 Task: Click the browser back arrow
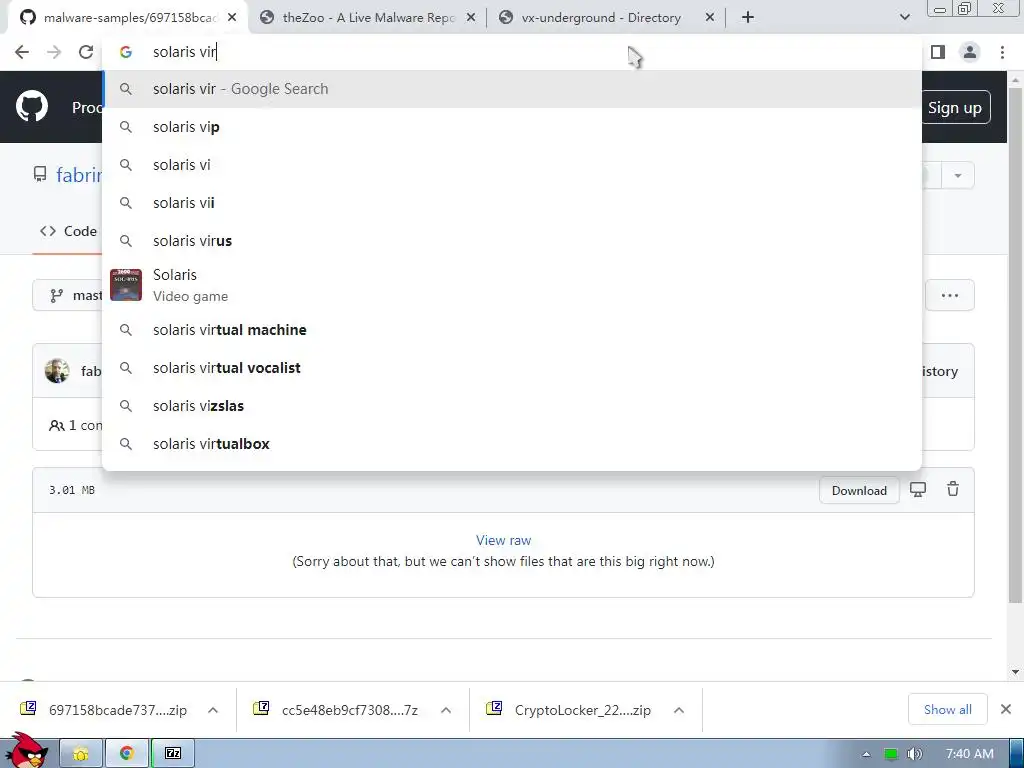pos(22,52)
